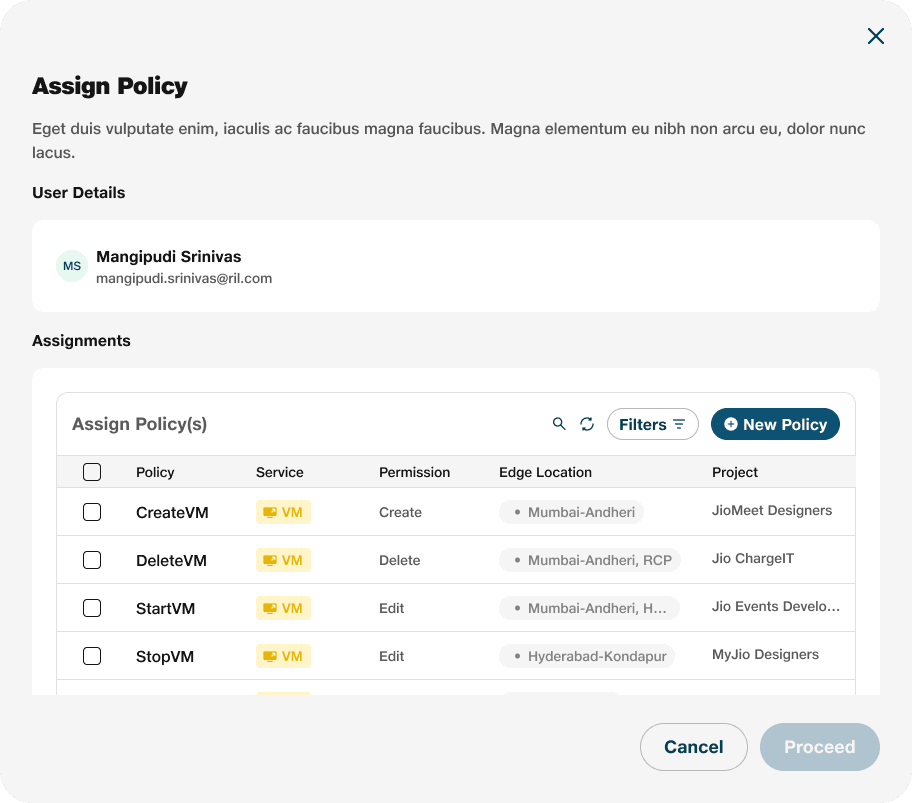The image size is (912, 803).
Task: Click the user name Mangipudi Srinivas
Action: (169, 256)
